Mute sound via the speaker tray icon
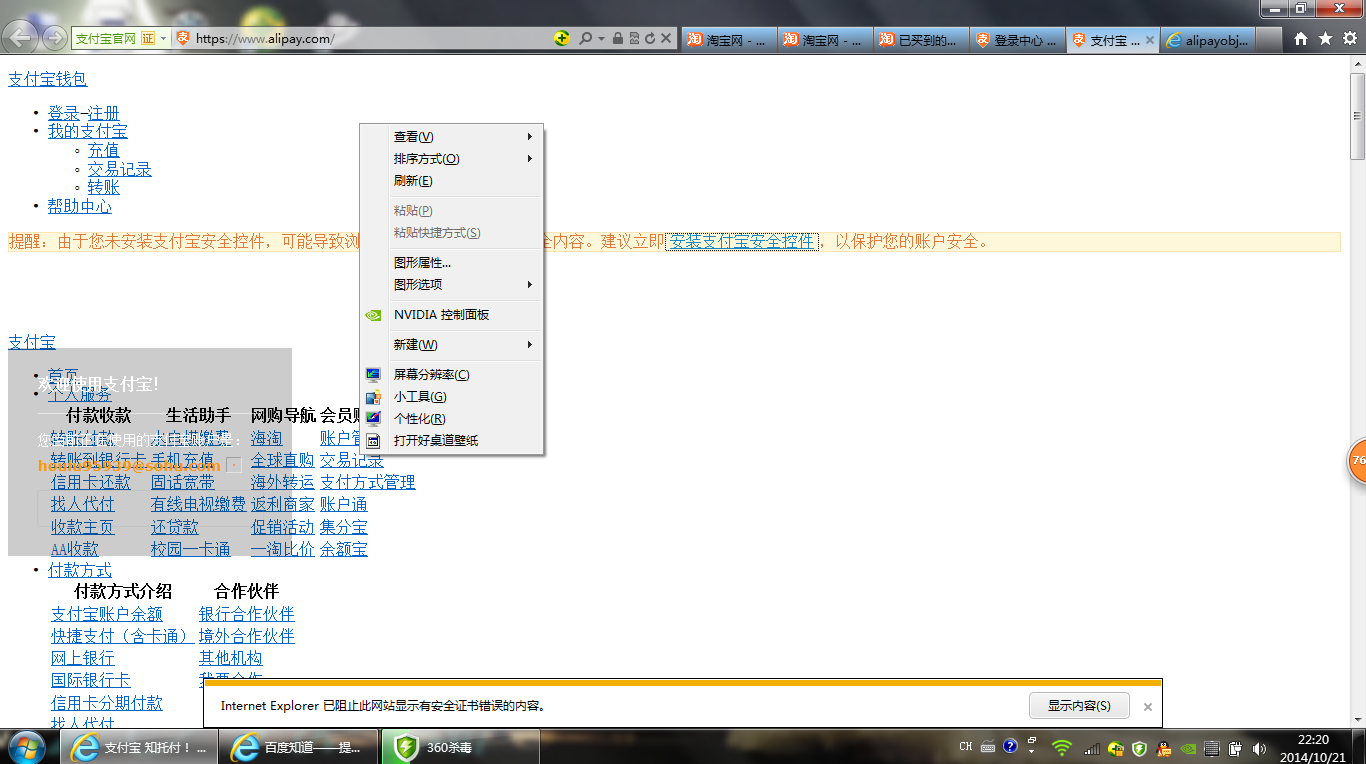Image resolution: width=1366 pixels, height=764 pixels. (x=1259, y=746)
